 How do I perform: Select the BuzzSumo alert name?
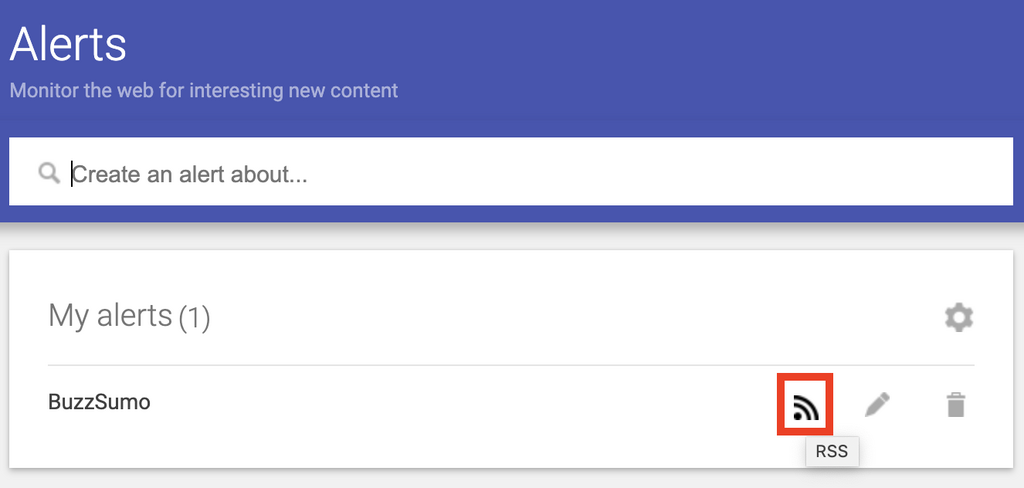tap(99, 403)
